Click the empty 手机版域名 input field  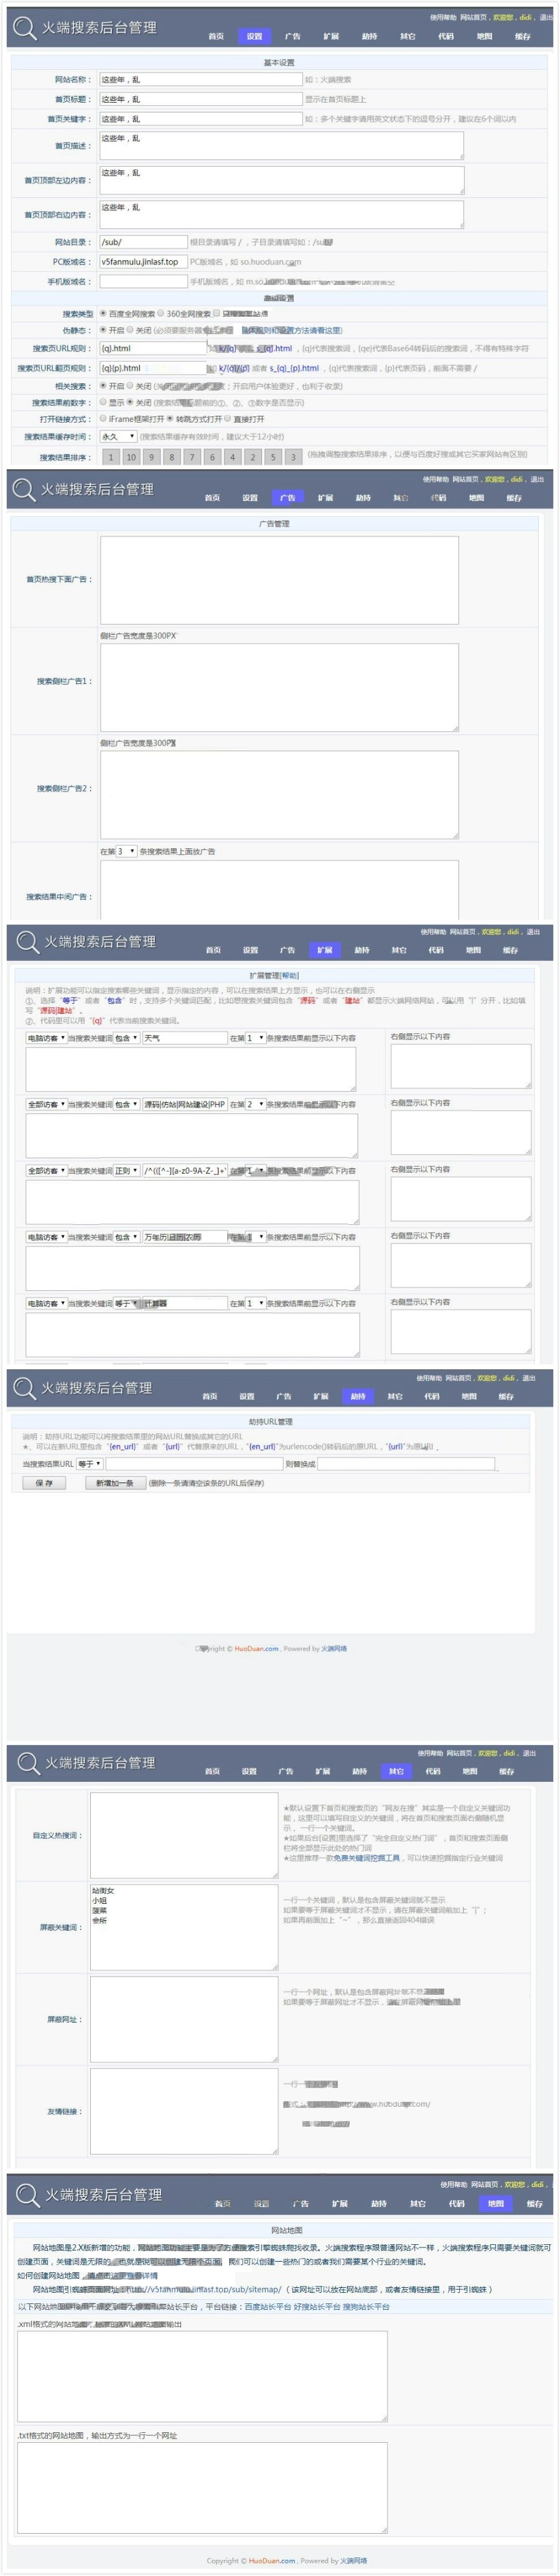pyautogui.click(x=143, y=282)
